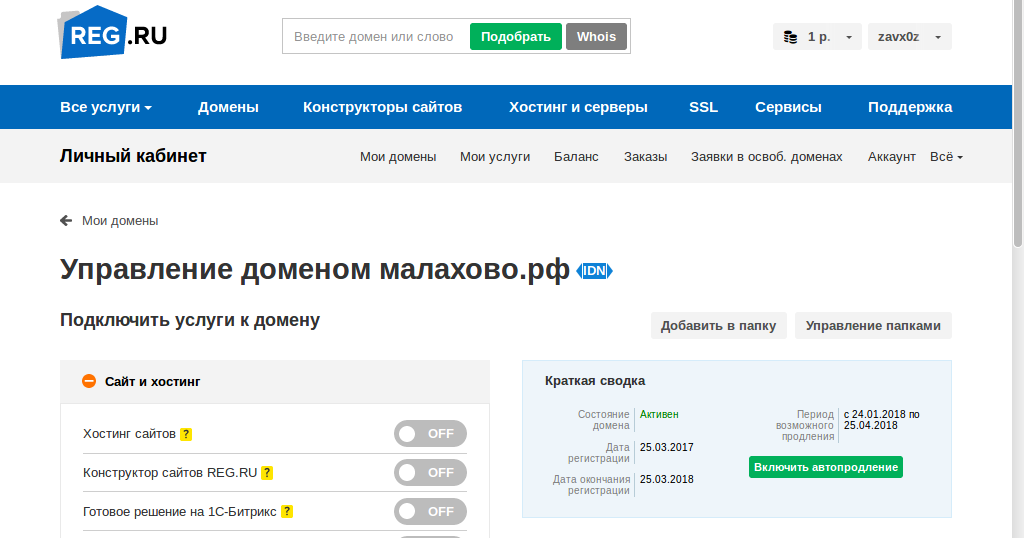Open Заявки в освоб. доменах tab
Viewport: 1024px width, 538px height.
[x=767, y=157]
